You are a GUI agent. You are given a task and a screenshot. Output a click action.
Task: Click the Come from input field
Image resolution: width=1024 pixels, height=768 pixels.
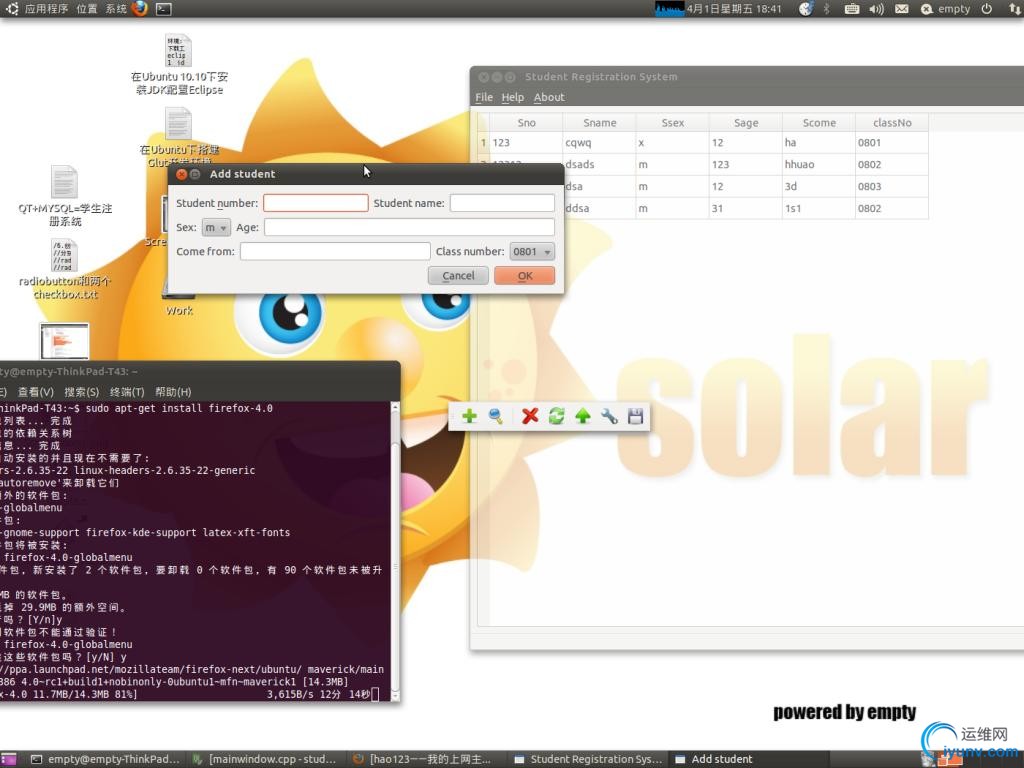pyautogui.click(x=335, y=251)
